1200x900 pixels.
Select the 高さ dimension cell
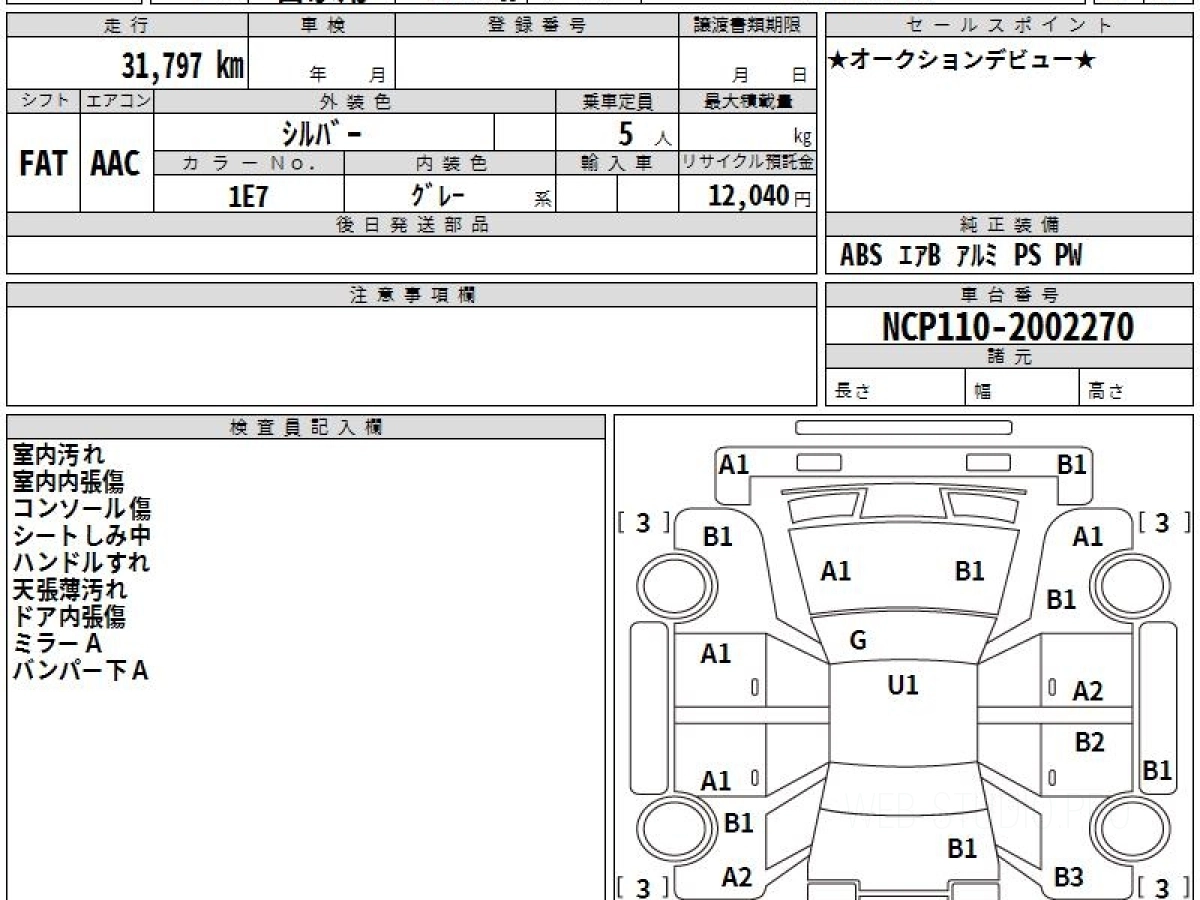point(1136,388)
